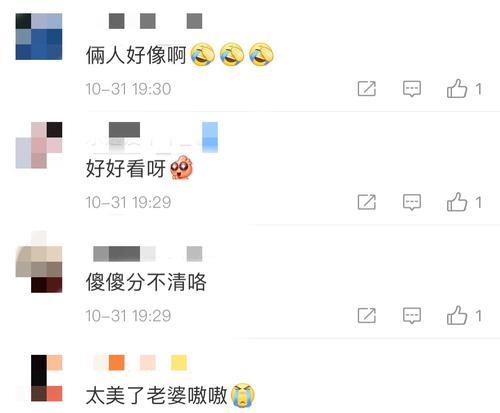Tap the 10-31 19:30 timestamp
This screenshot has width=500, height=413.
click(x=128, y=89)
